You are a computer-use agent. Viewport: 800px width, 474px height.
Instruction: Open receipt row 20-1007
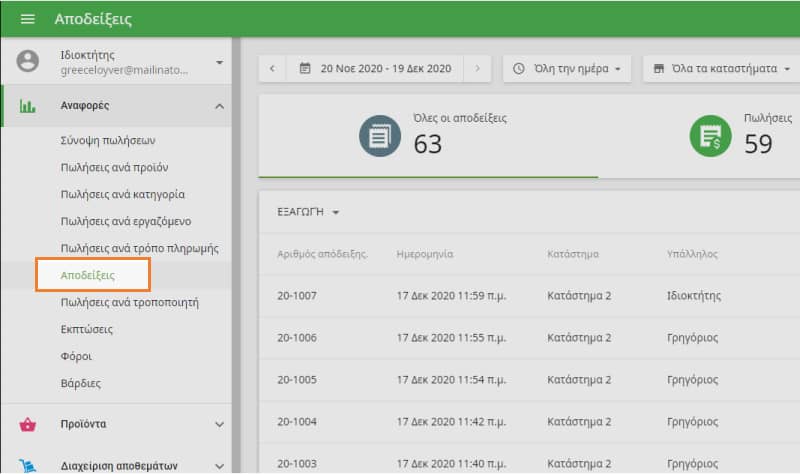point(296,296)
